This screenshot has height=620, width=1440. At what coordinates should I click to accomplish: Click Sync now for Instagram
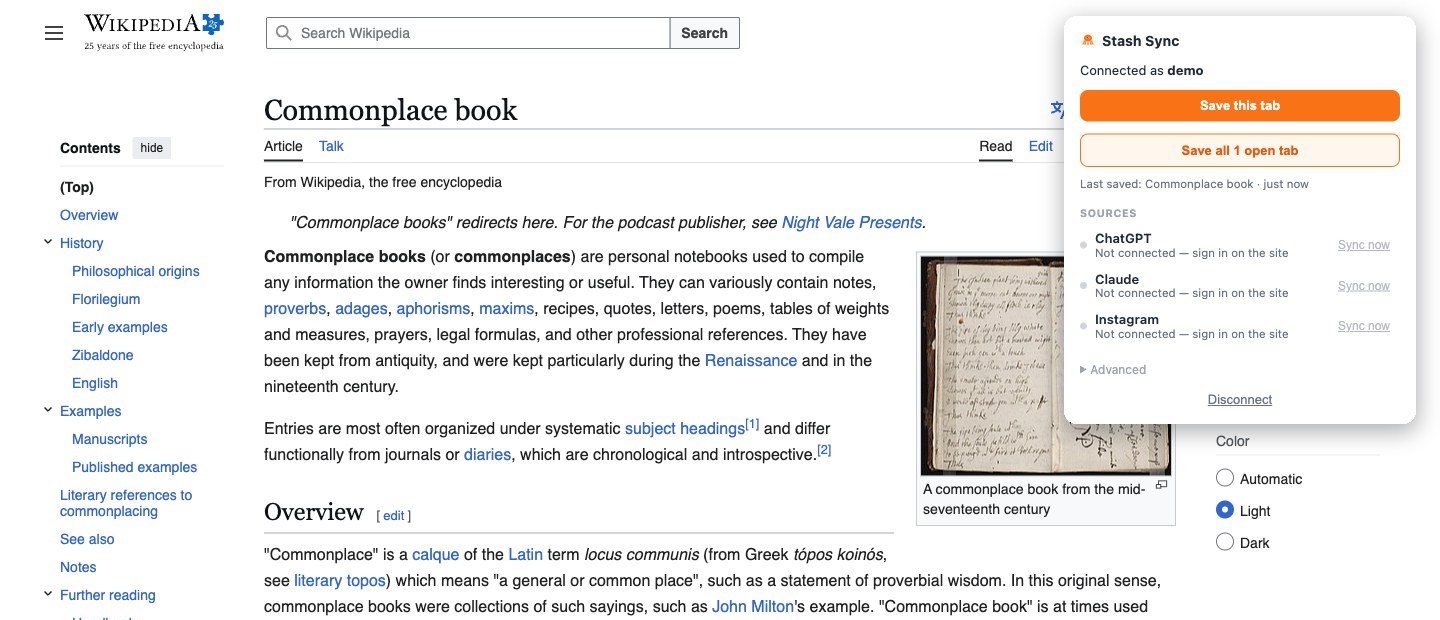click(x=1364, y=326)
